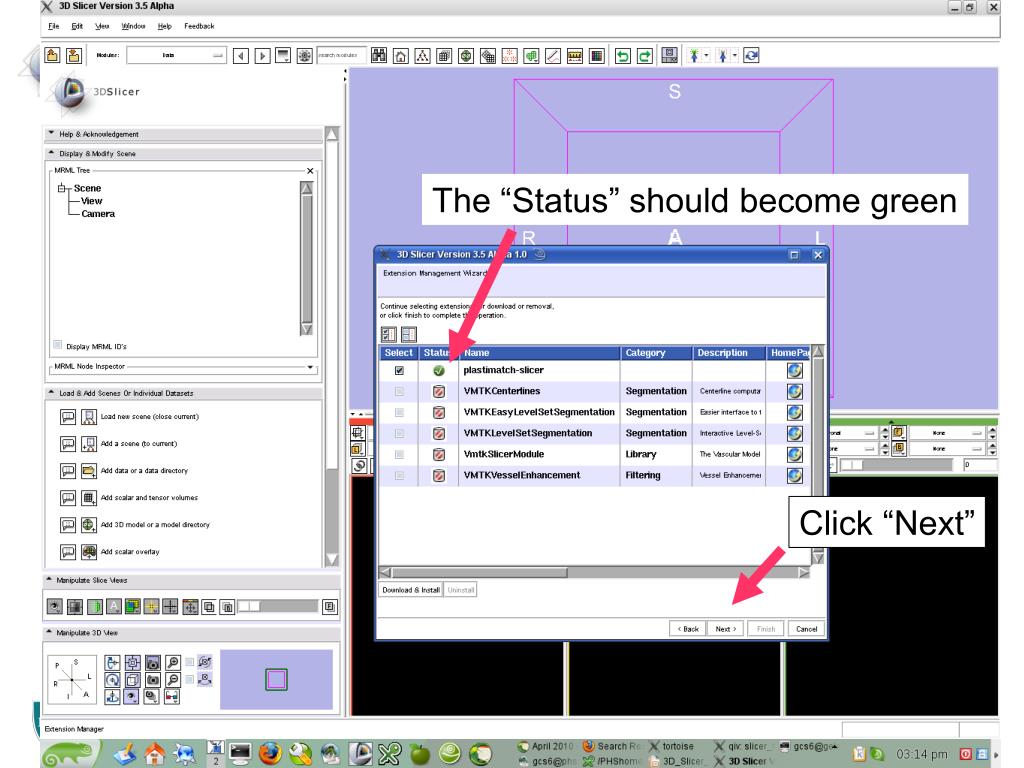Viewport: 1024px width, 768px height.
Task: Check VMTKLevelSetSegmentation select checkbox
Action: coord(399,434)
